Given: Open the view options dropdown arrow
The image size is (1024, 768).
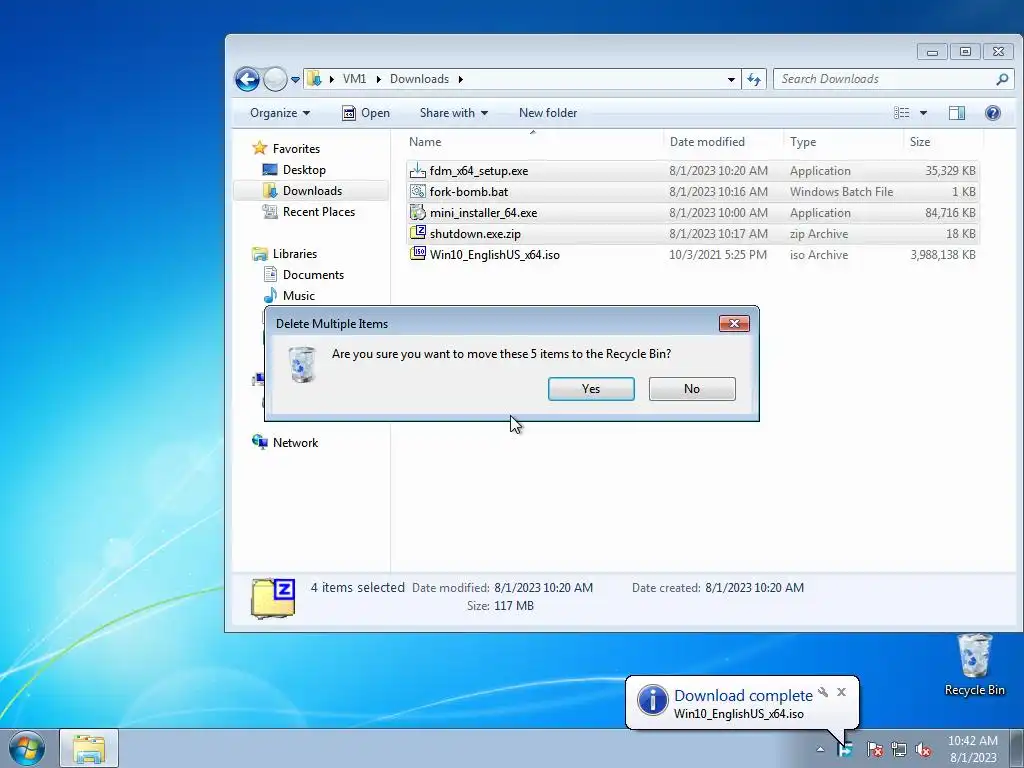Looking at the screenshot, I should coord(923,113).
